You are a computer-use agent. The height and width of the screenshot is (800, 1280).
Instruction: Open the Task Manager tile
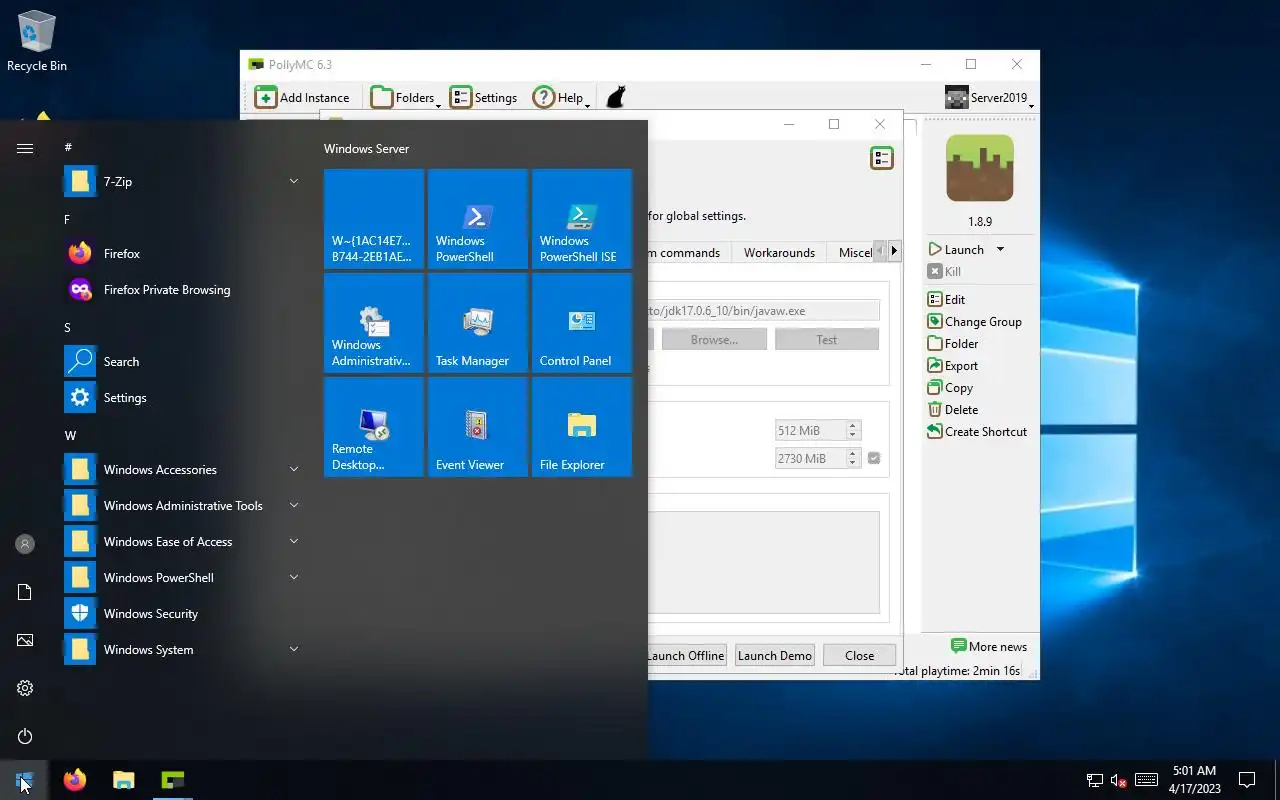coord(478,323)
